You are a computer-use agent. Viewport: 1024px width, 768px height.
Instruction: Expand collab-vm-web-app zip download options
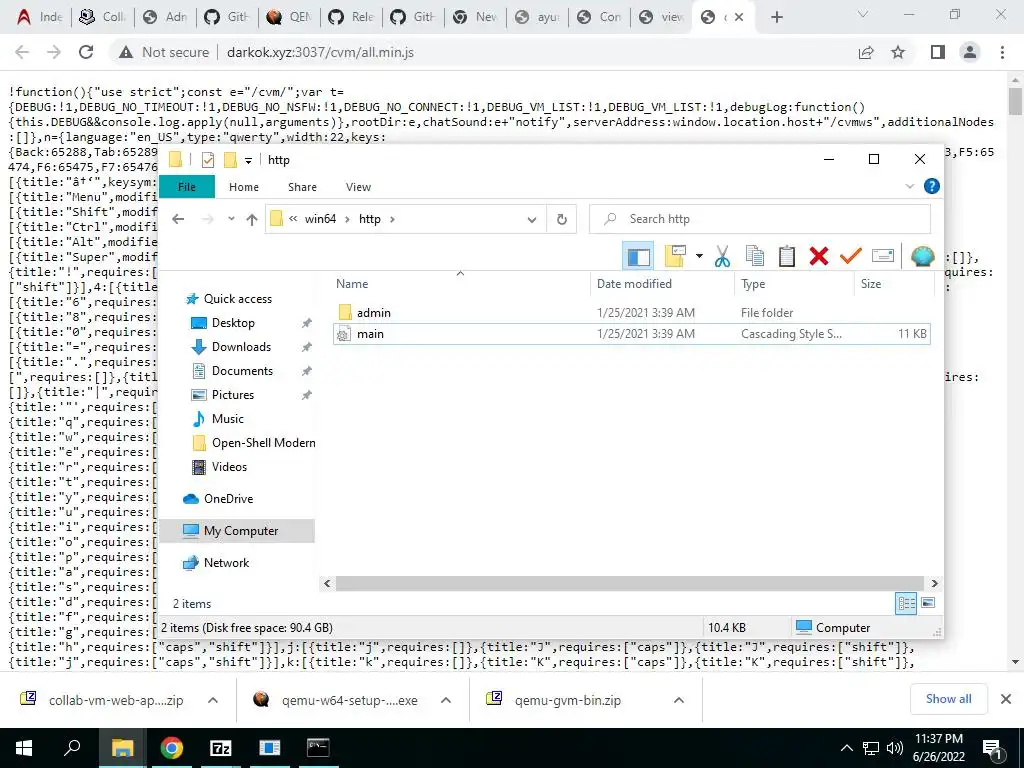213,700
